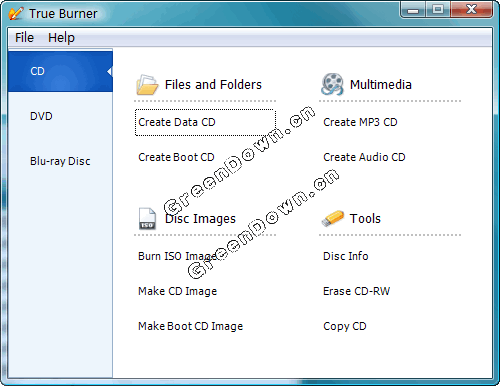Screen dimensions: 500x386
Task: Click the True Burner app icon in title bar
Action: (16, 13)
